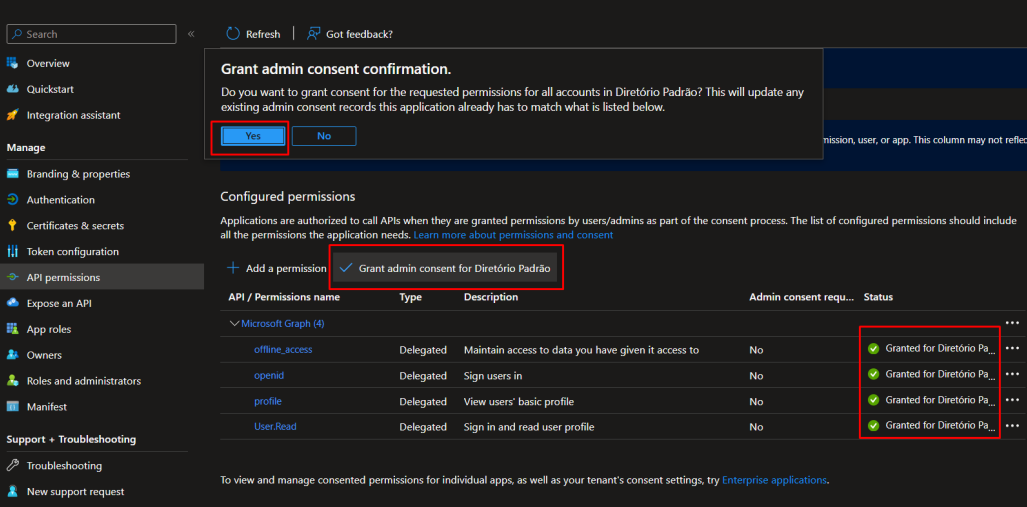
Task: Open the Authentication settings
Action: tap(60, 200)
